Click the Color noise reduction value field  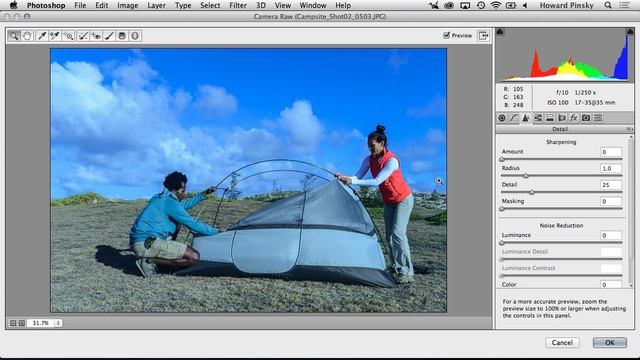[611, 284]
